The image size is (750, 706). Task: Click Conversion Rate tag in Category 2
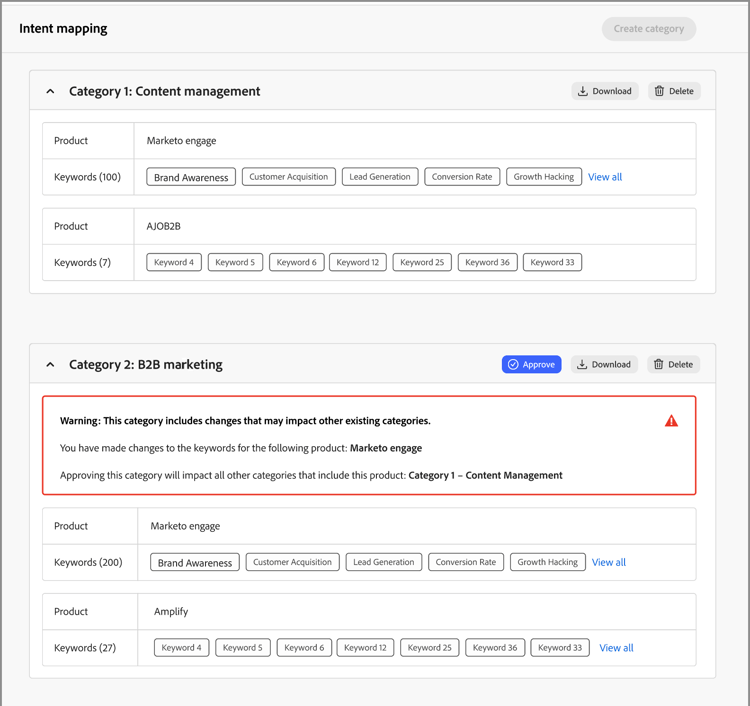click(x=466, y=562)
